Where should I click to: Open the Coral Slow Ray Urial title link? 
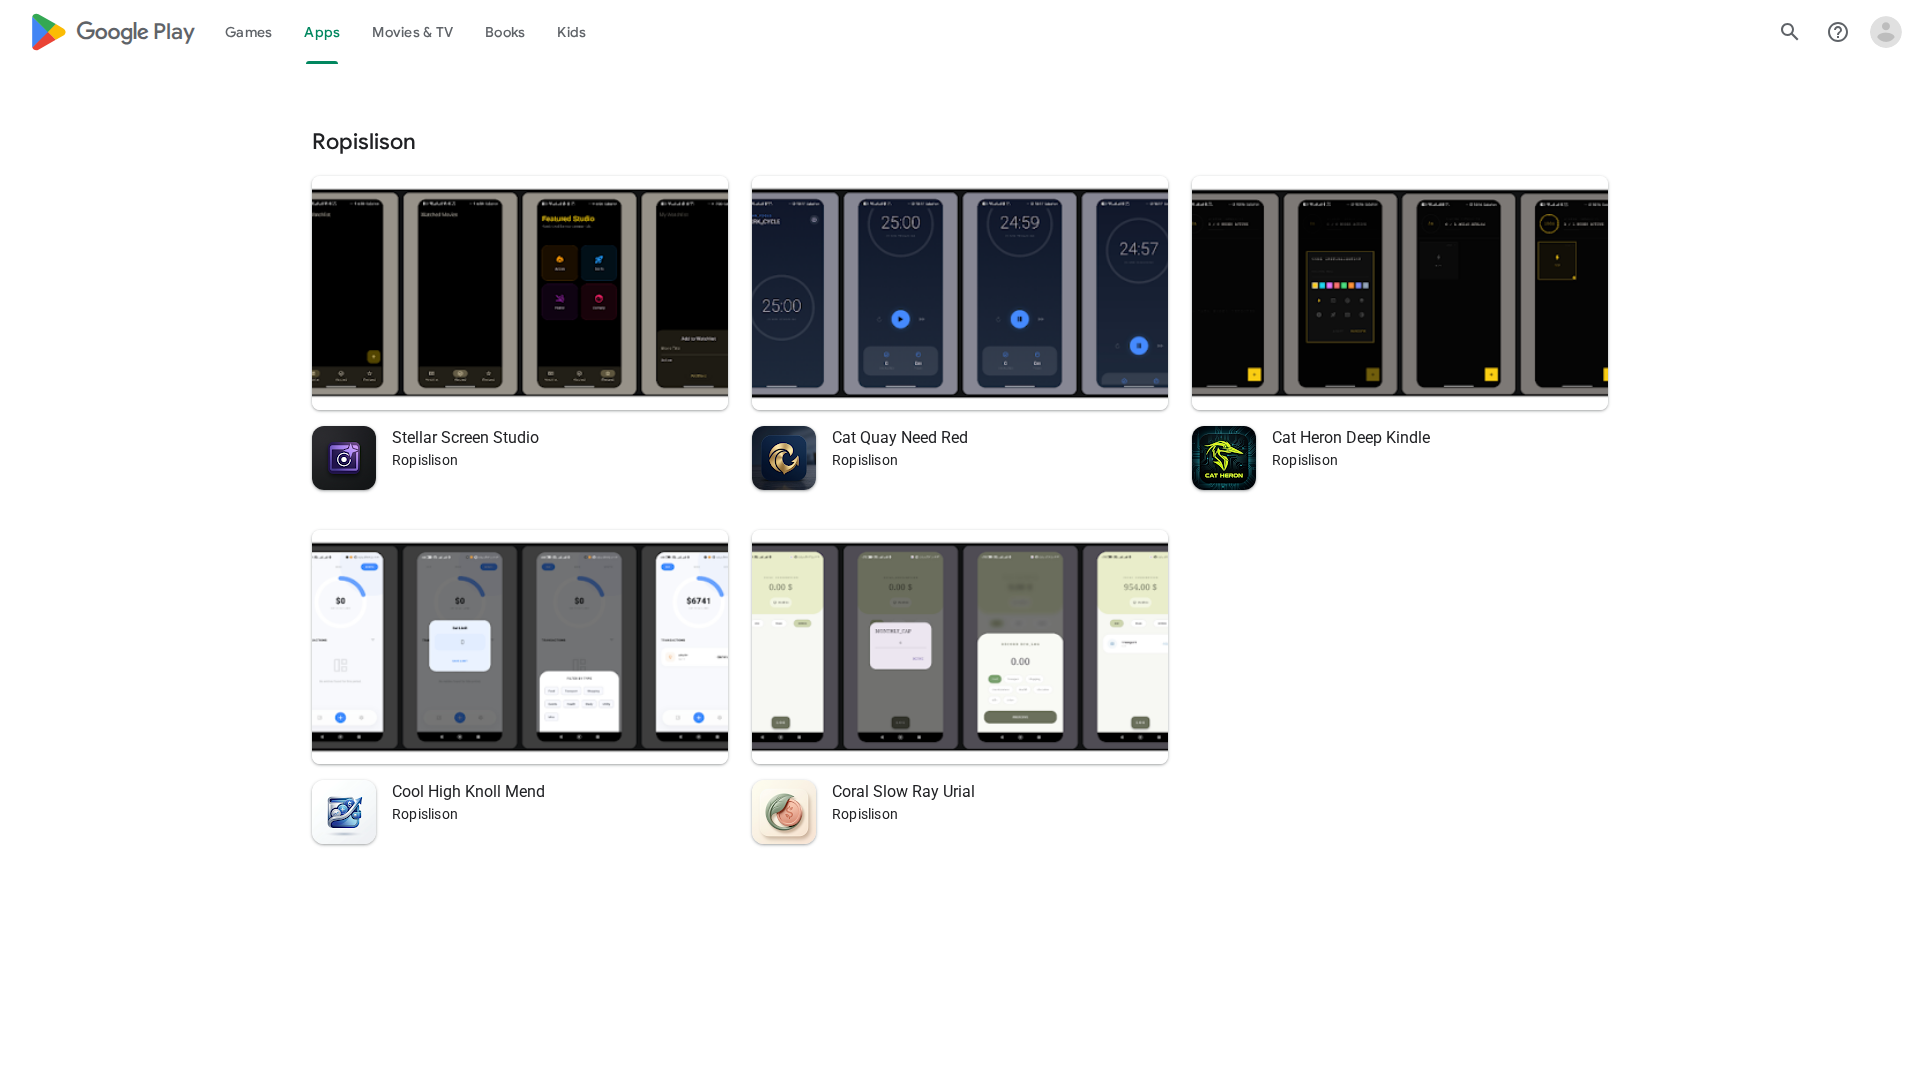click(x=902, y=791)
